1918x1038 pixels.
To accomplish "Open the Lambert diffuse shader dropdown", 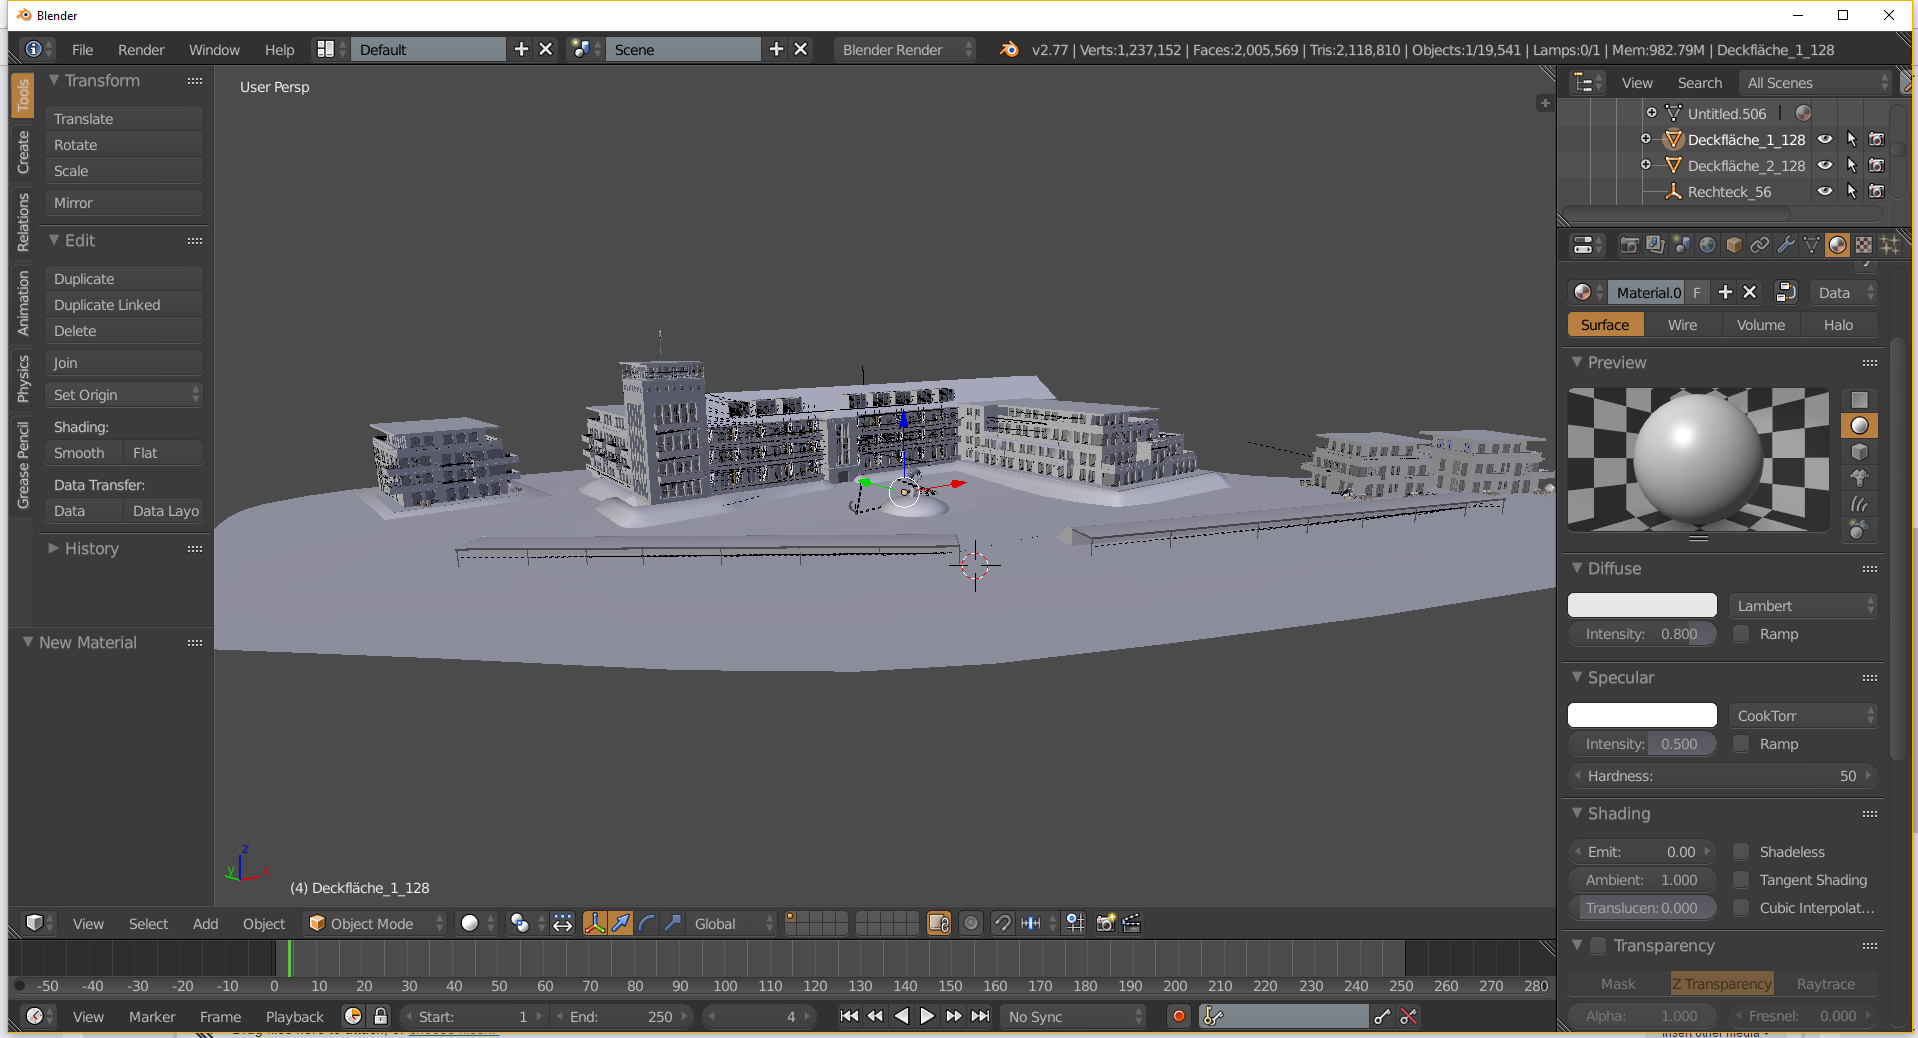I will click(x=1803, y=605).
